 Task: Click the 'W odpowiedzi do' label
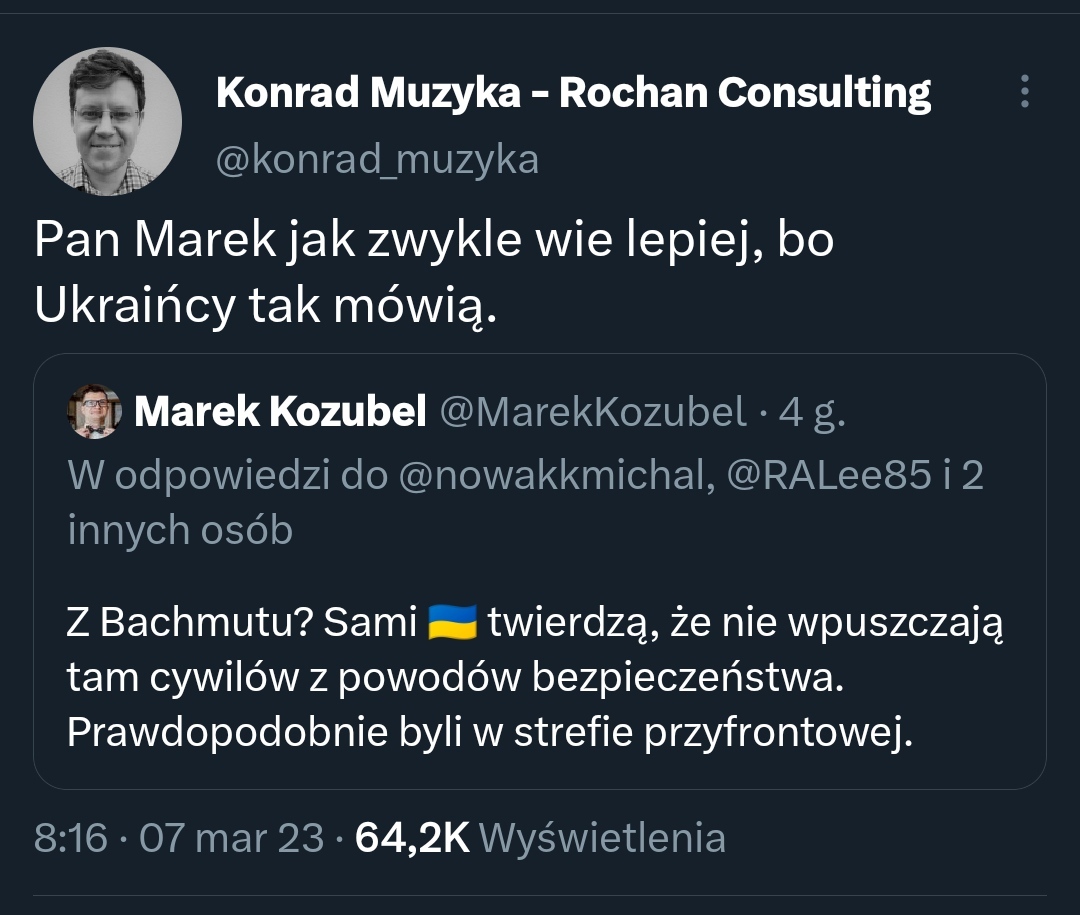tap(226, 475)
